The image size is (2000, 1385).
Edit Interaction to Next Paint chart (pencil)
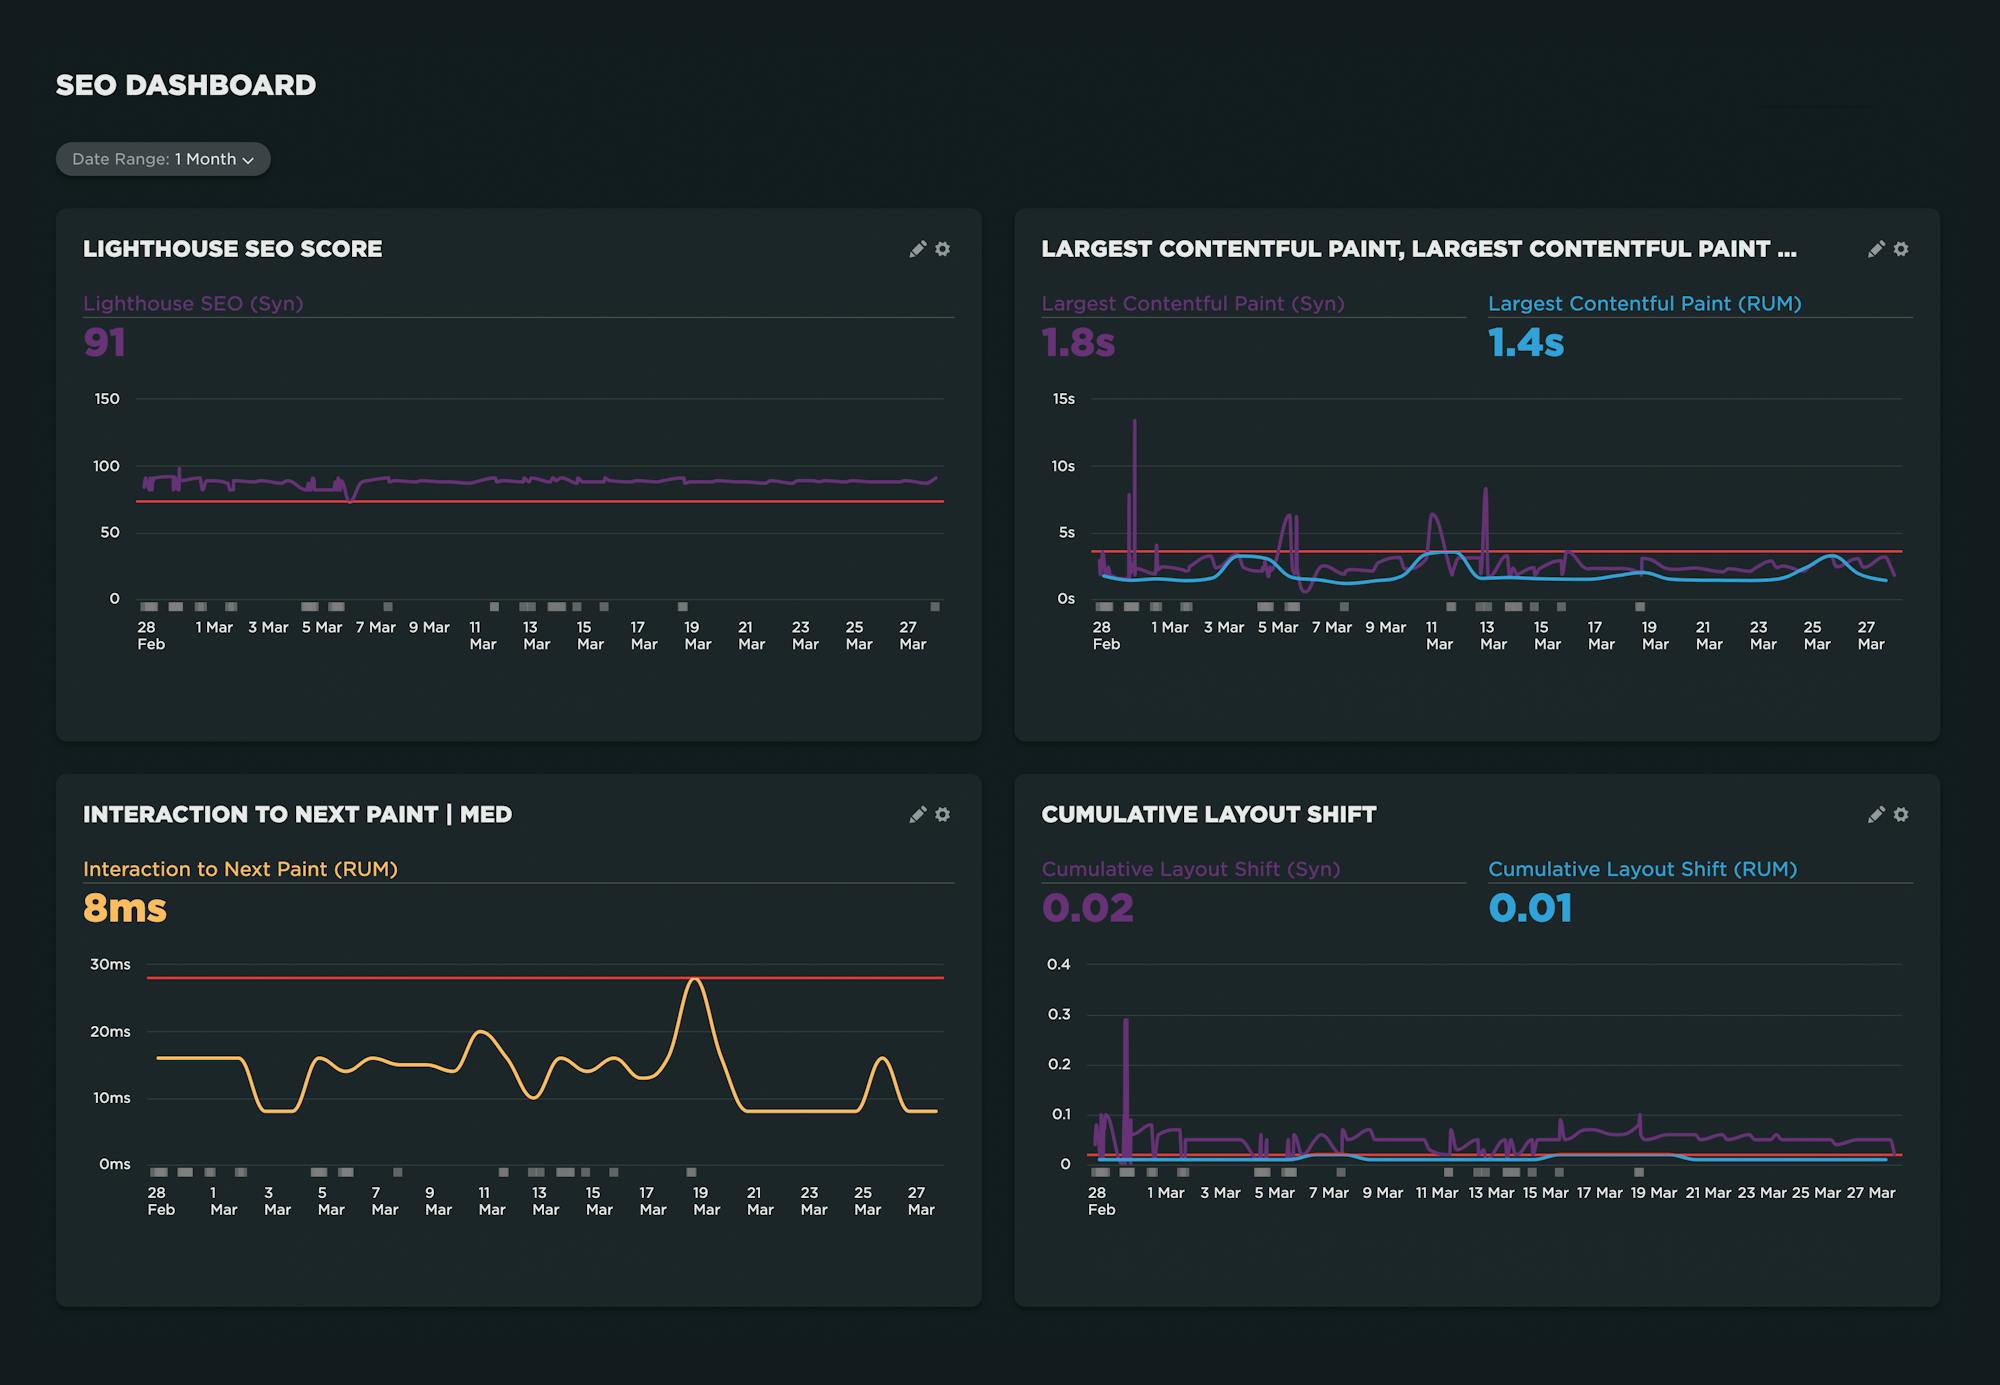tap(917, 815)
